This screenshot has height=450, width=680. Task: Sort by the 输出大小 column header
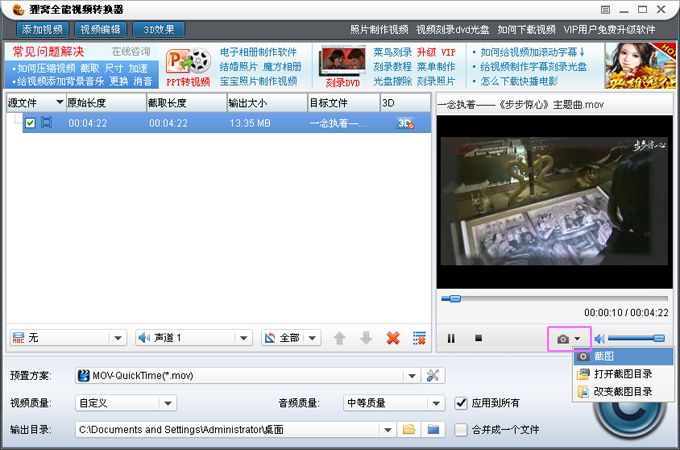pos(267,103)
